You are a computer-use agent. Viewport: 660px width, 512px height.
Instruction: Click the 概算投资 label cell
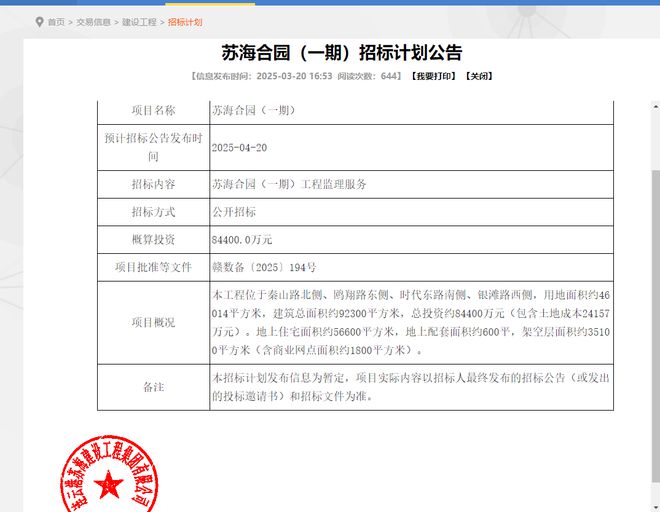(153, 240)
